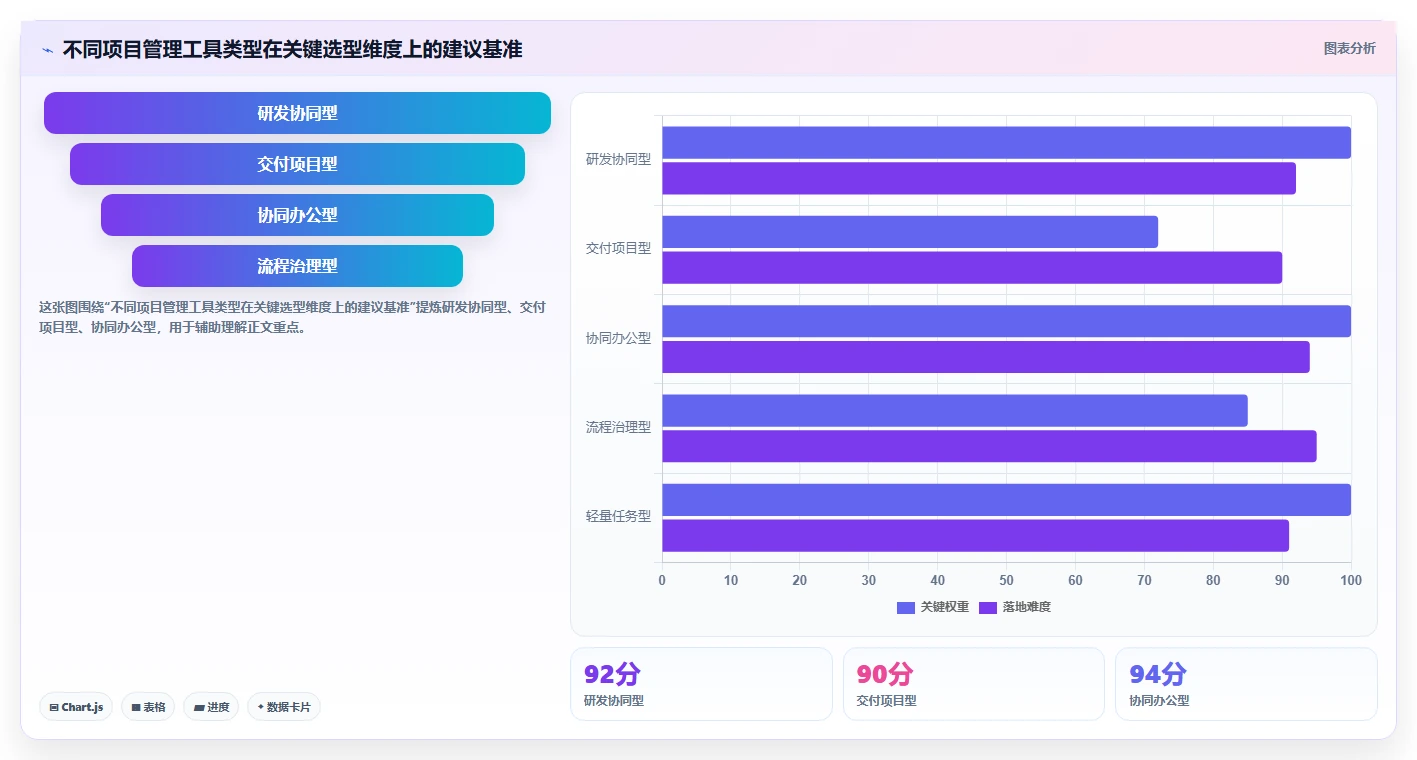Select the 协同办公型 funnel bar
Viewport: 1417px width, 760px height.
[x=297, y=215]
